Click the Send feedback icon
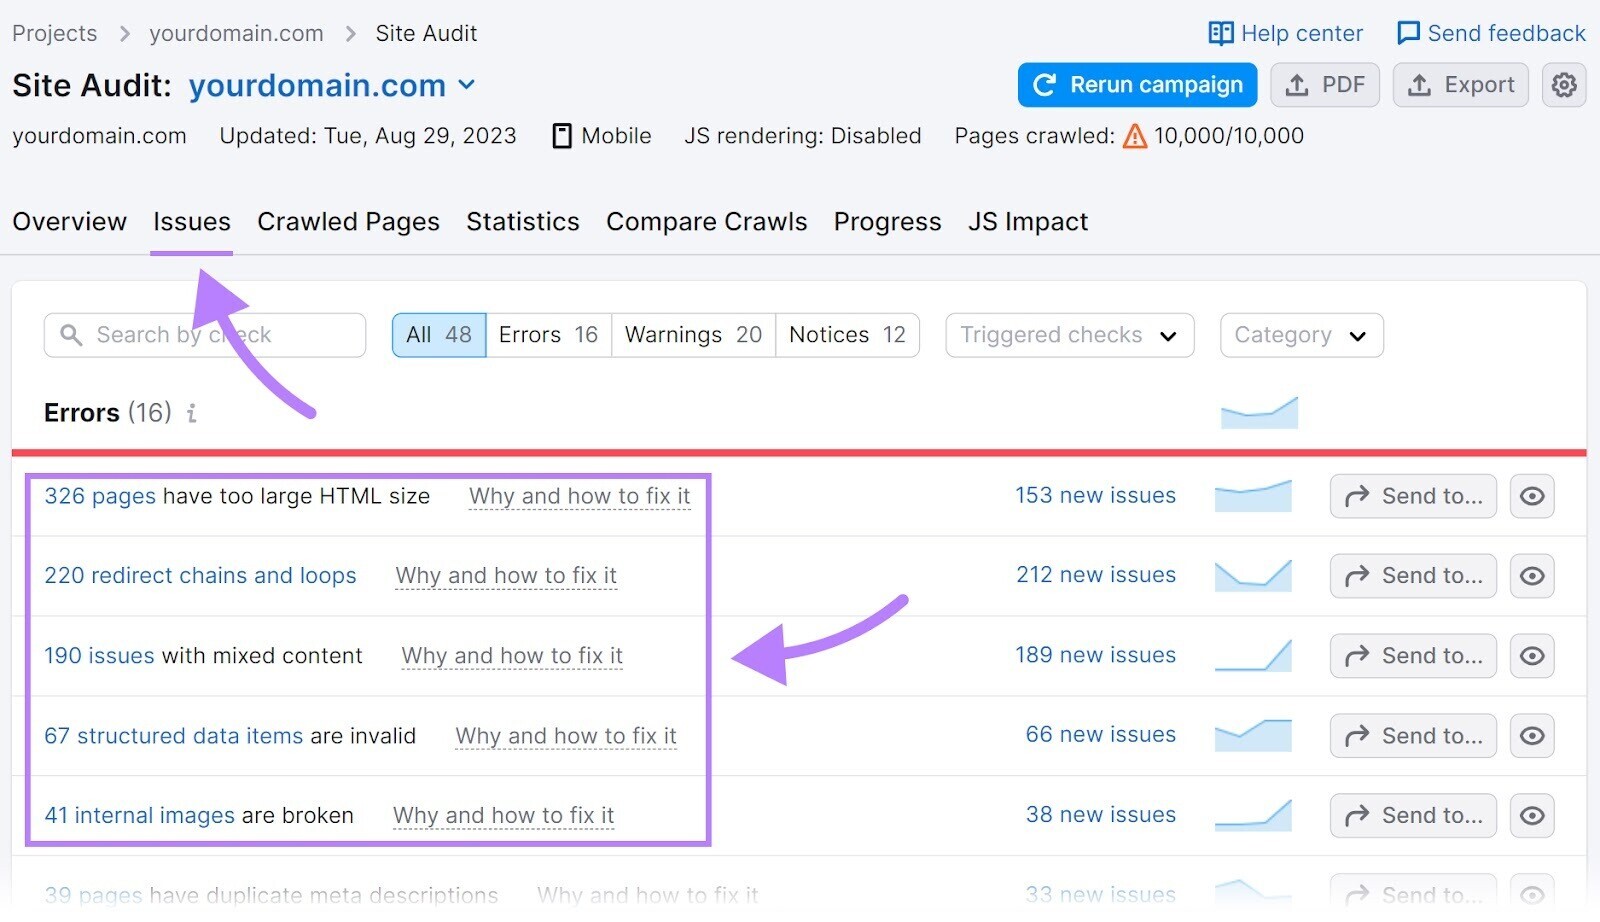The height and width of the screenshot is (922, 1600). 1408,33
